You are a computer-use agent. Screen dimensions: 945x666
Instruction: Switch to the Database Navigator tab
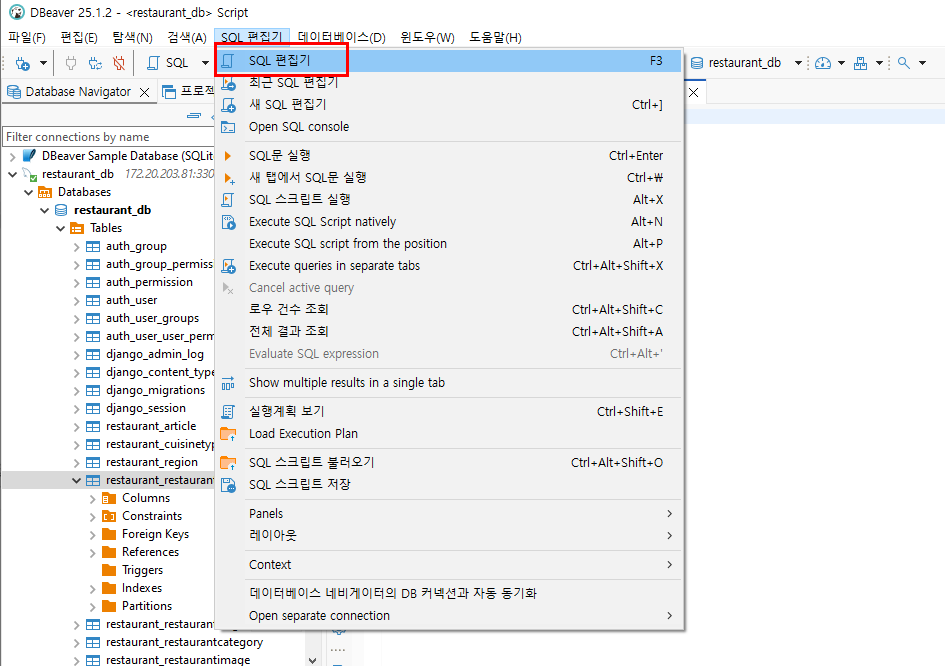coord(78,92)
